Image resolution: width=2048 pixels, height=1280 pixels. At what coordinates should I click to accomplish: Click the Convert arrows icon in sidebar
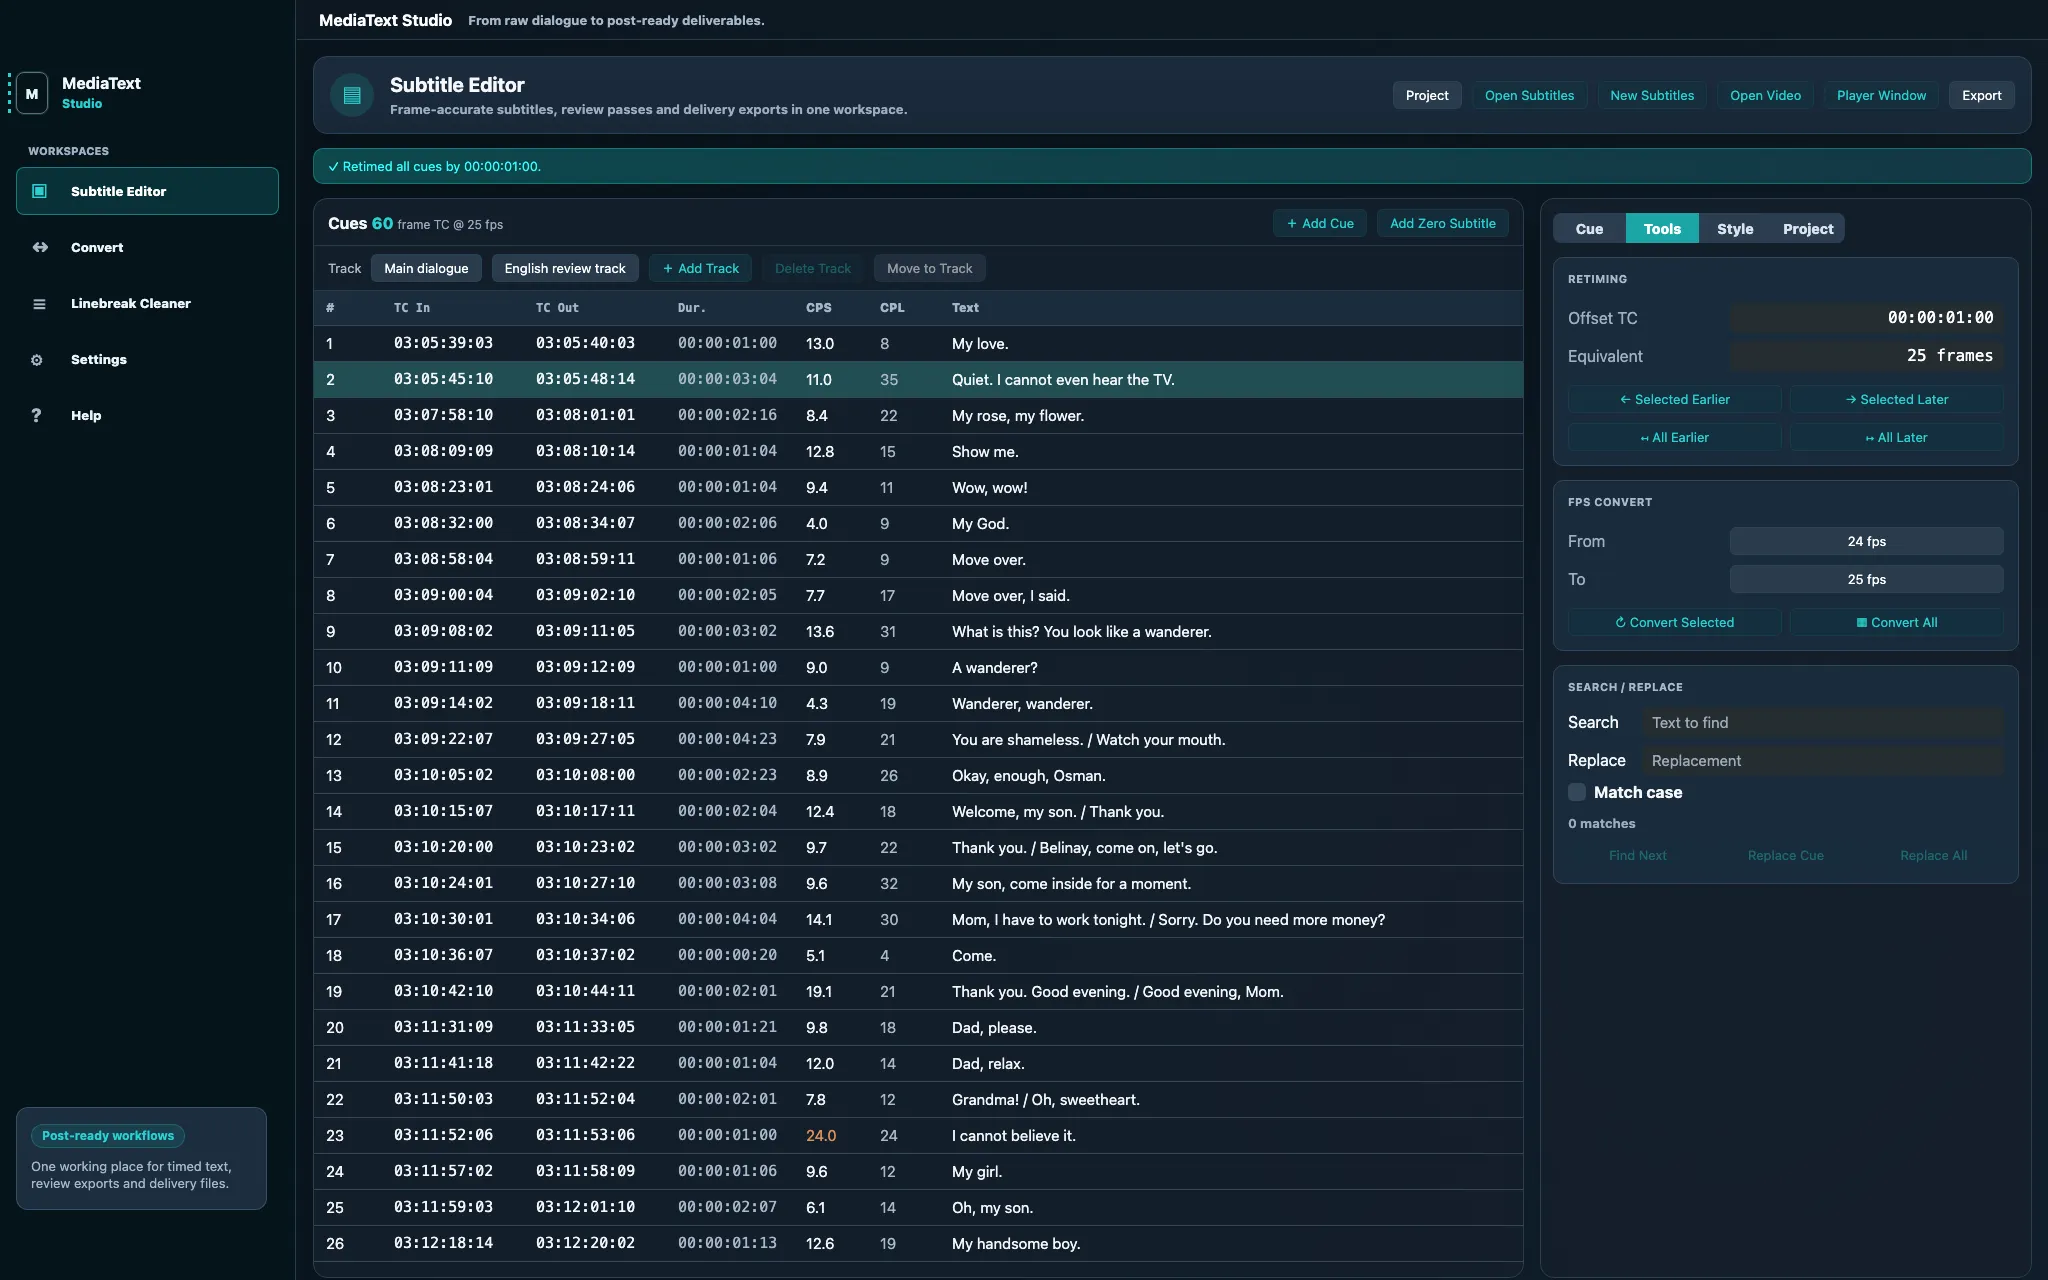tap(40, 247)
